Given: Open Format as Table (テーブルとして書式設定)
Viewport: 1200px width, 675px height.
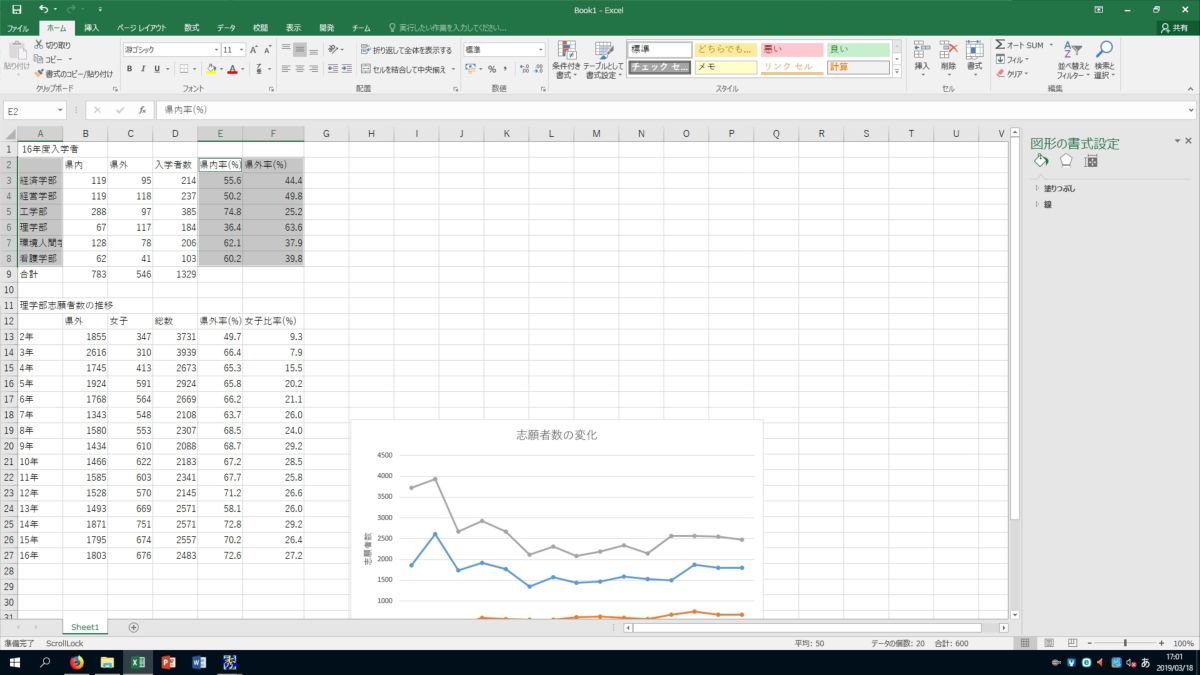Looking at the screenshot, I should (603, 60).
